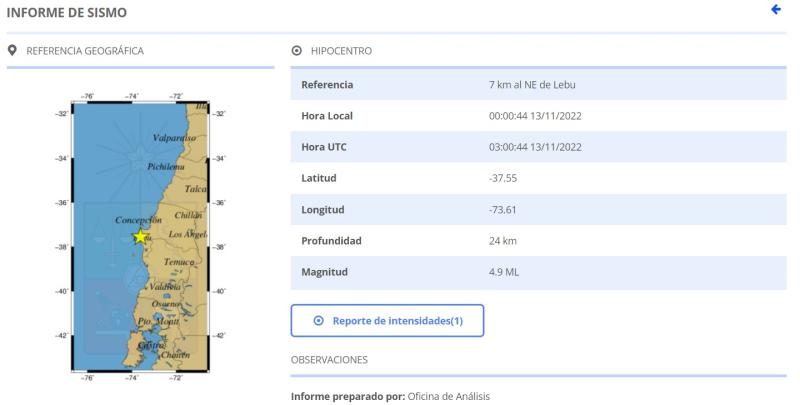
Task: Select local time 00:00:44 13/11/2022
Action: click(x=535, y=116)
